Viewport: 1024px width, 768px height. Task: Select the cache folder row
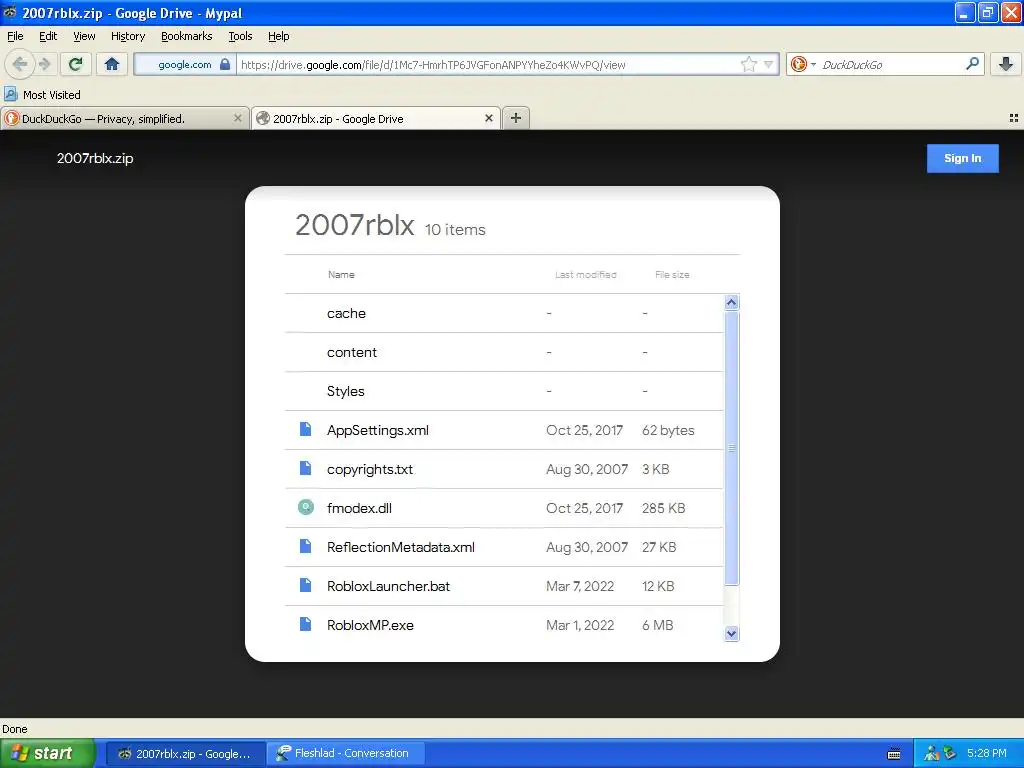tap(504, 313)
